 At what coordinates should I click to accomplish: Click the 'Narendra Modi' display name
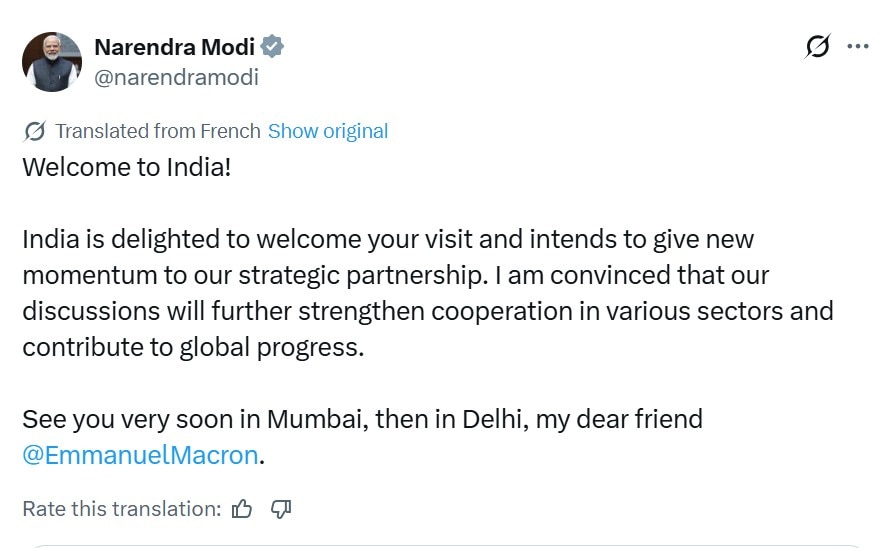174,47
